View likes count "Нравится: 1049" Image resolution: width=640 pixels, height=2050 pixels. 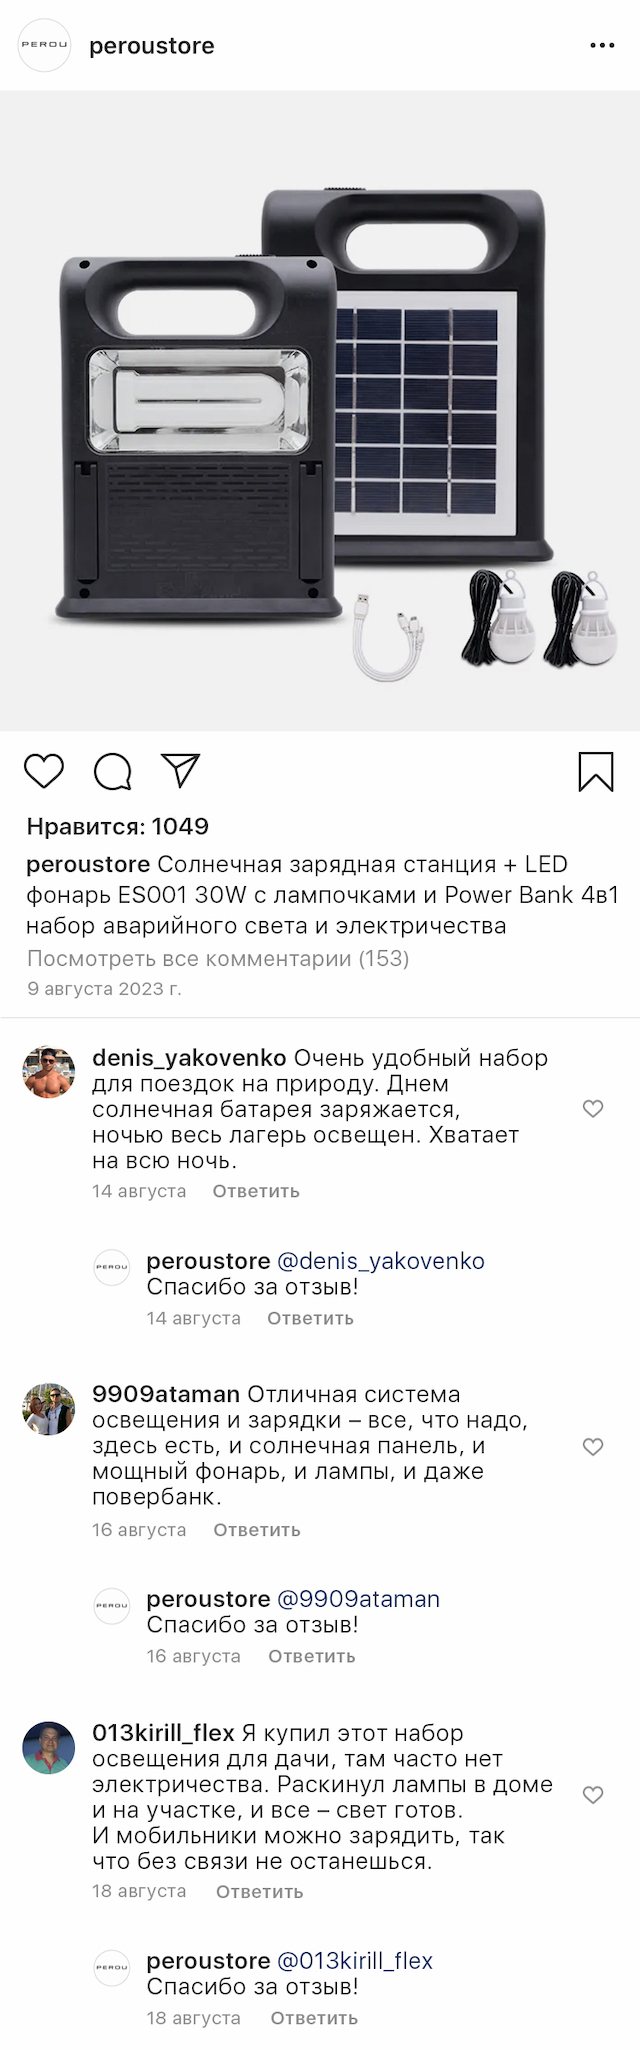click(118, 826)
